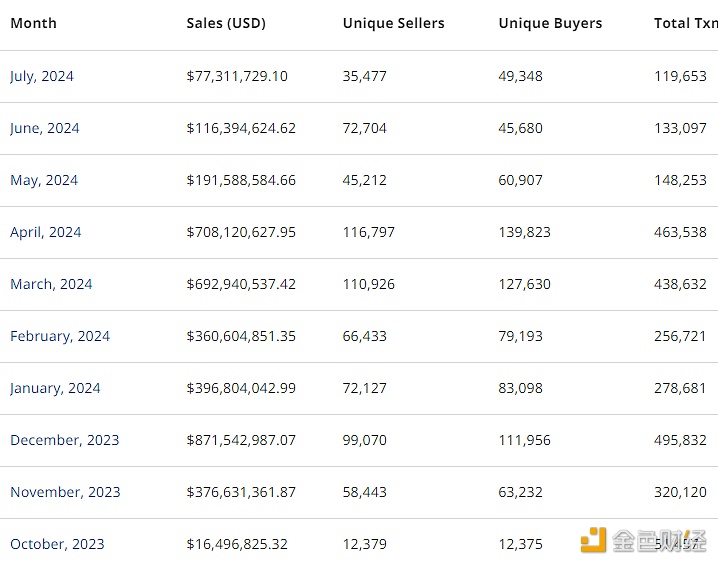The width and height of the screenshot is (718, 564).
Task: Open the January, 2024 month link
Action: pyautogui.click(x=55, y=389)
